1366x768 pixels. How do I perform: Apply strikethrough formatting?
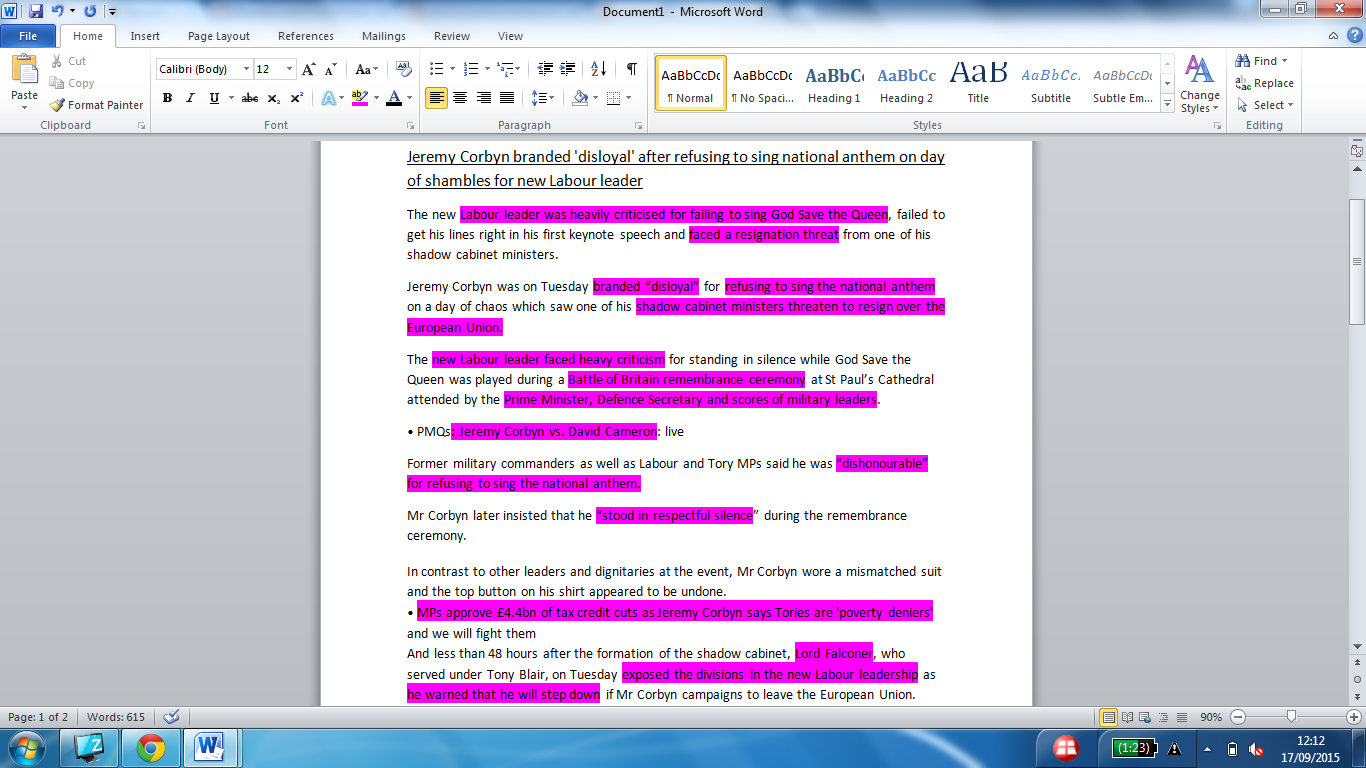point(250,98)
